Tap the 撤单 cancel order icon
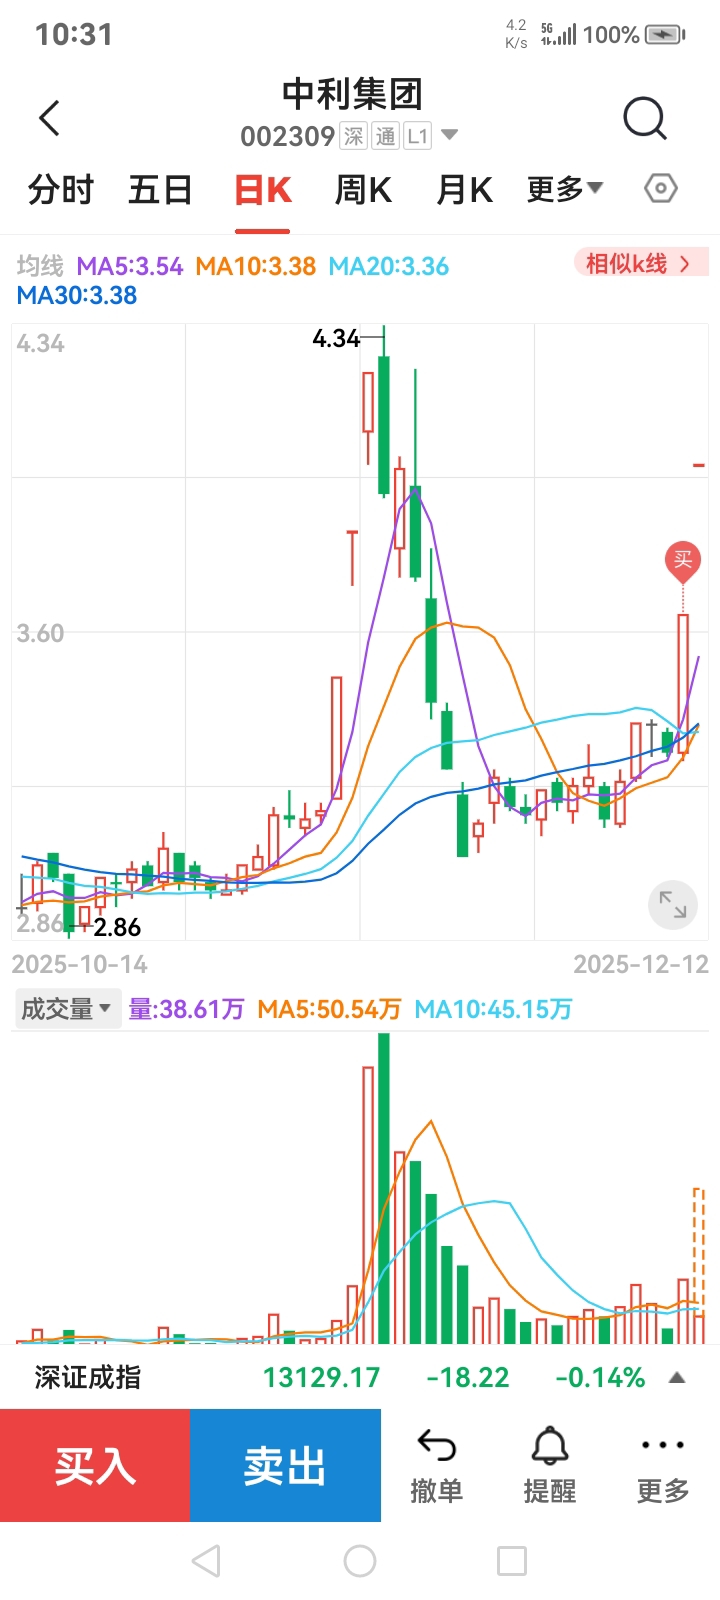 (437, 1467)
